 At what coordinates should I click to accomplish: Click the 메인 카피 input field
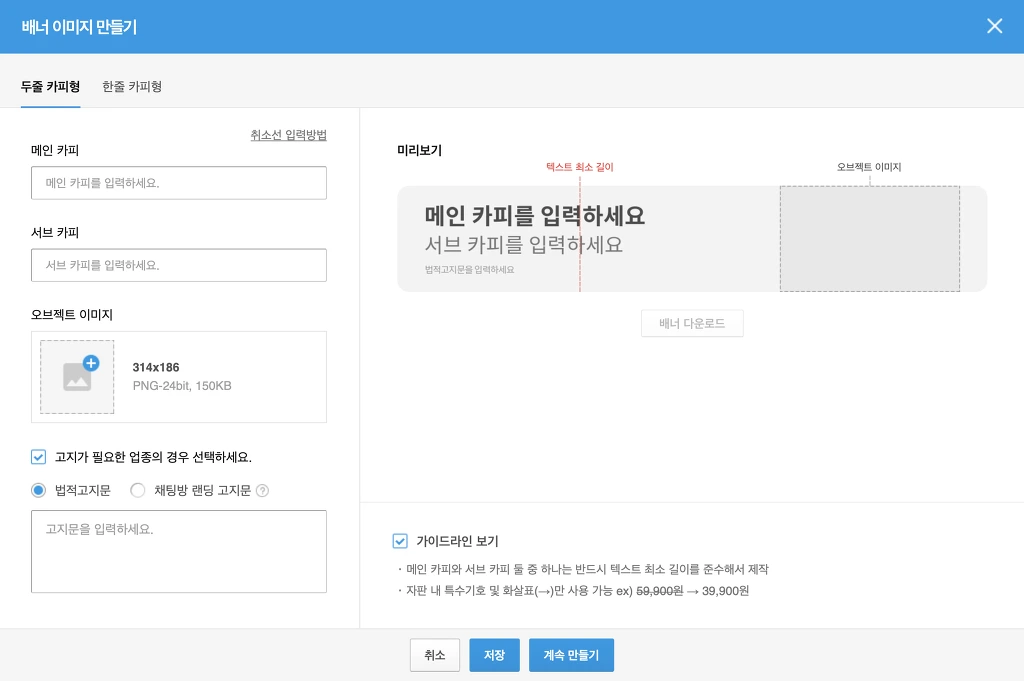pos(179,183)
